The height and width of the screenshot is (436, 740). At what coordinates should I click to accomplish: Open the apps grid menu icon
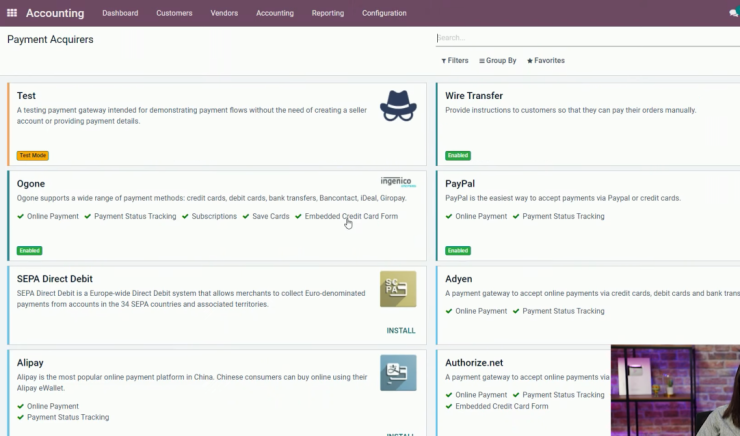pyautogui.click(x=12, y=13)
